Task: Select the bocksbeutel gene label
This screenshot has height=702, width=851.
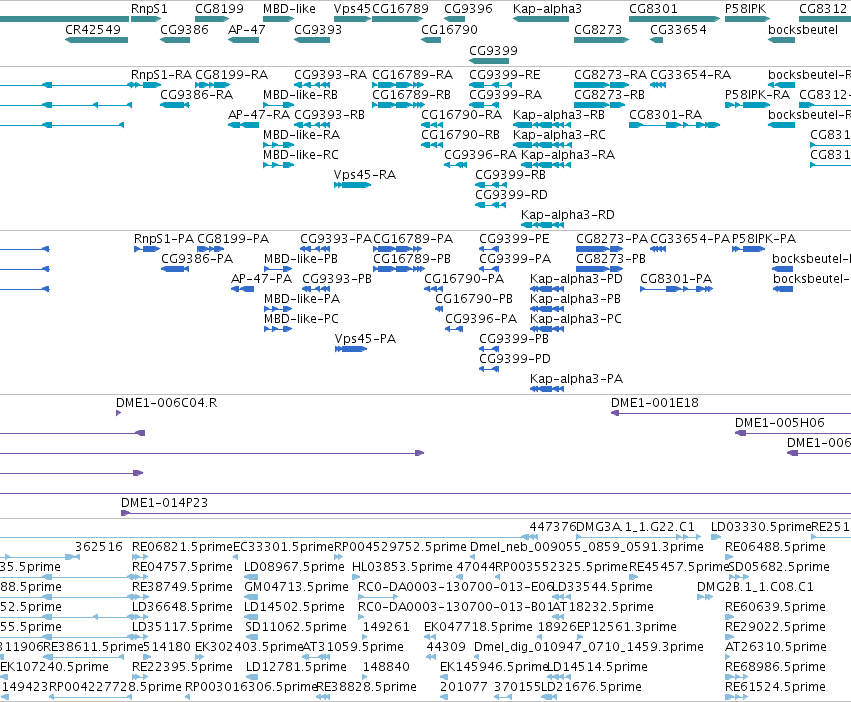Action: (x=803, y=29)
